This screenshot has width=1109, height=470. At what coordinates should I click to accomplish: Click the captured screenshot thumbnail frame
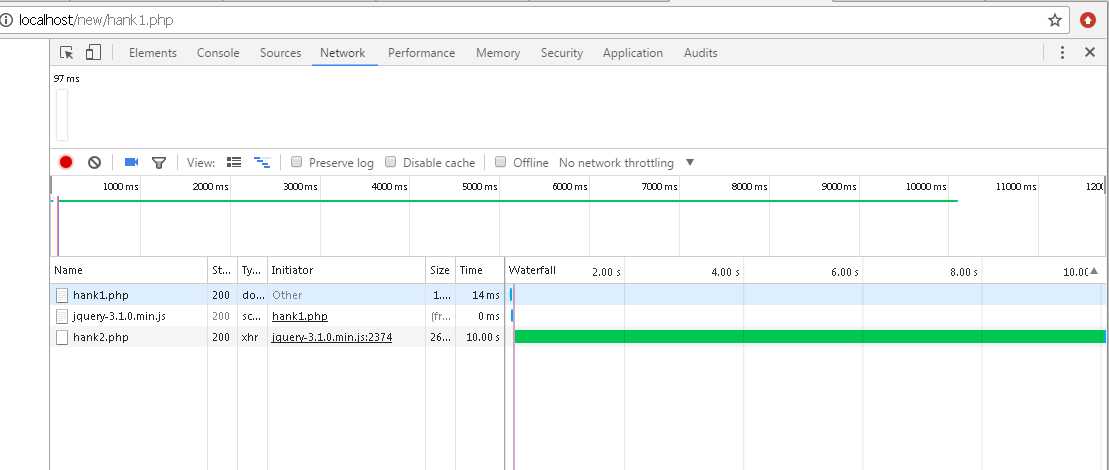click(62, 114)
